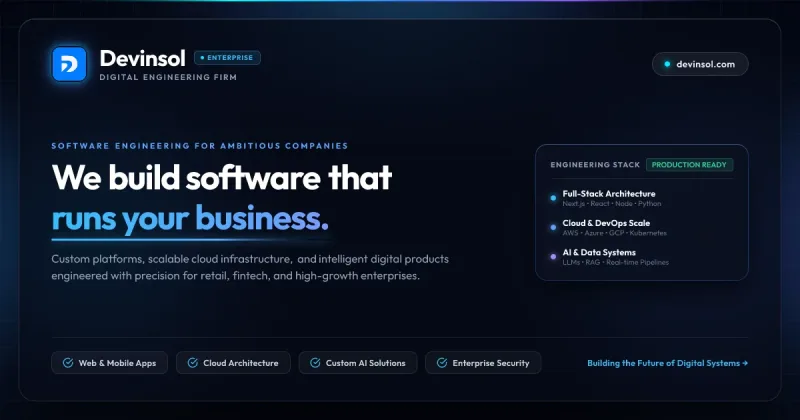Screen dimensions: 800x420
Task: Click the bullet dot beside Full-Stack Architecture
Action: pos(553,198)
